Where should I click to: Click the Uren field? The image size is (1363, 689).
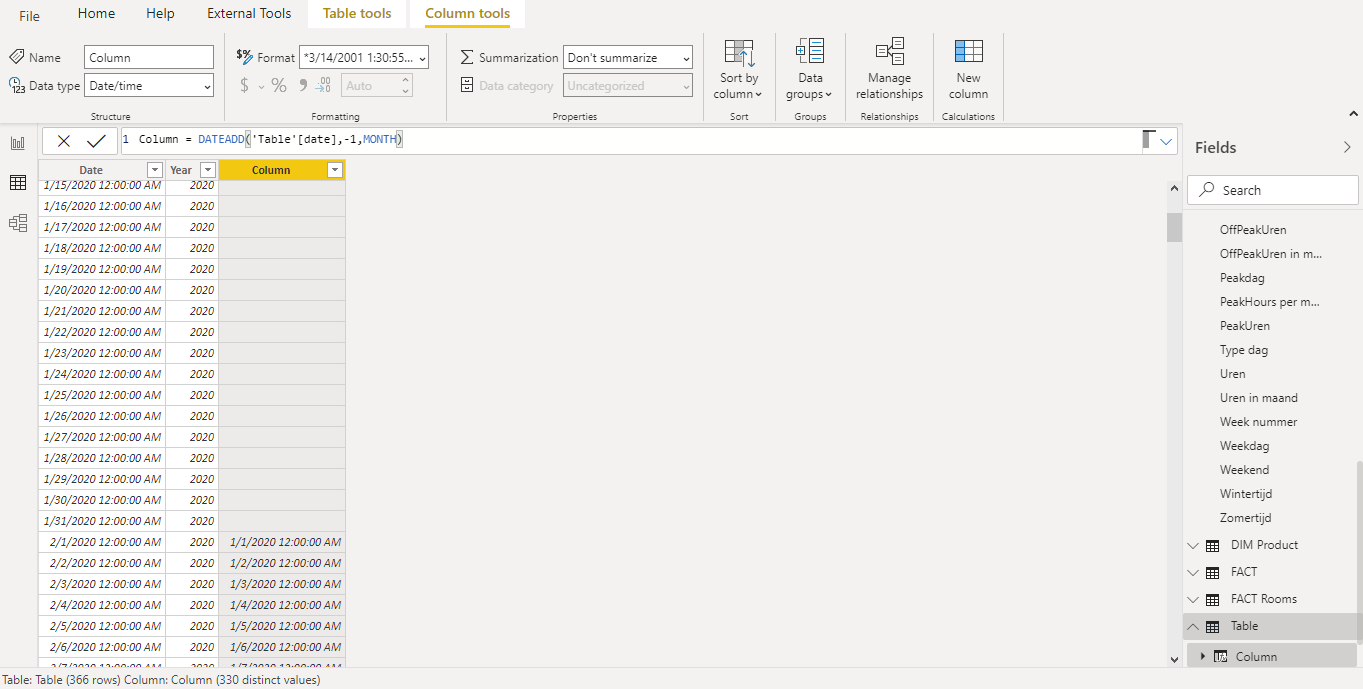(x=1233, y=374)
